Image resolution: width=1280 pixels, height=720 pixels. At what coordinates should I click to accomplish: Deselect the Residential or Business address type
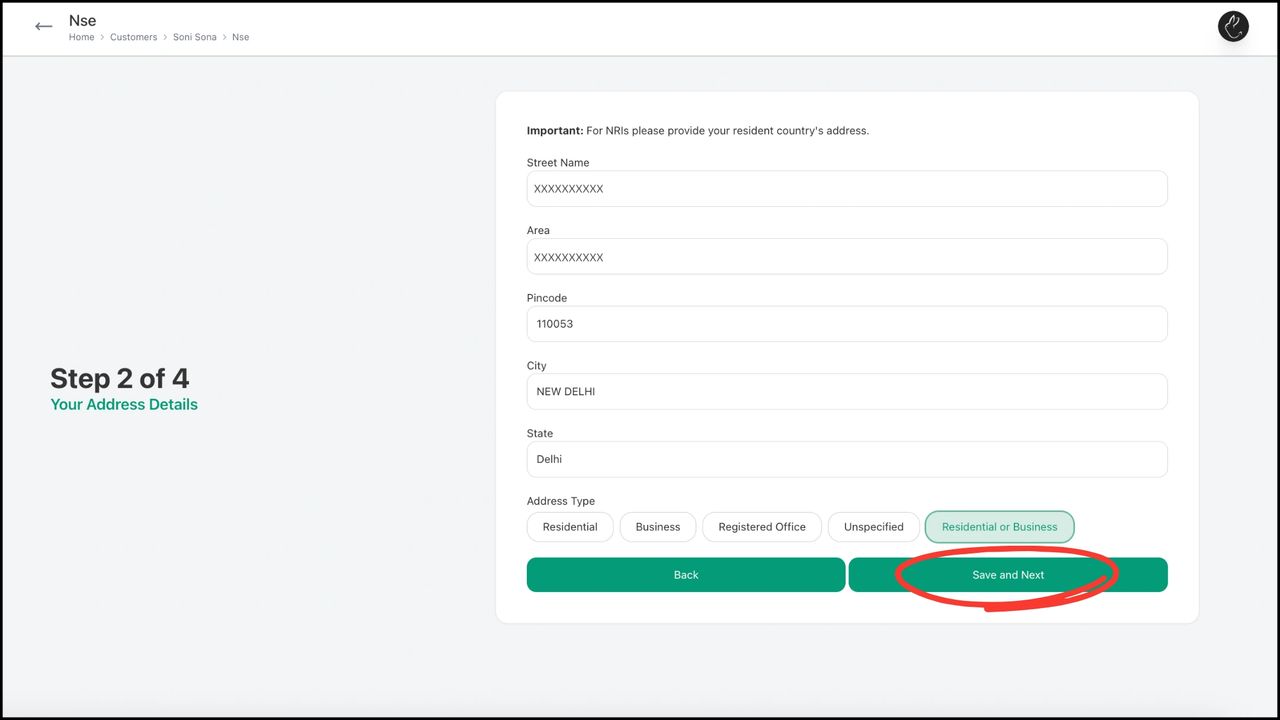click(x=999, y=526)
